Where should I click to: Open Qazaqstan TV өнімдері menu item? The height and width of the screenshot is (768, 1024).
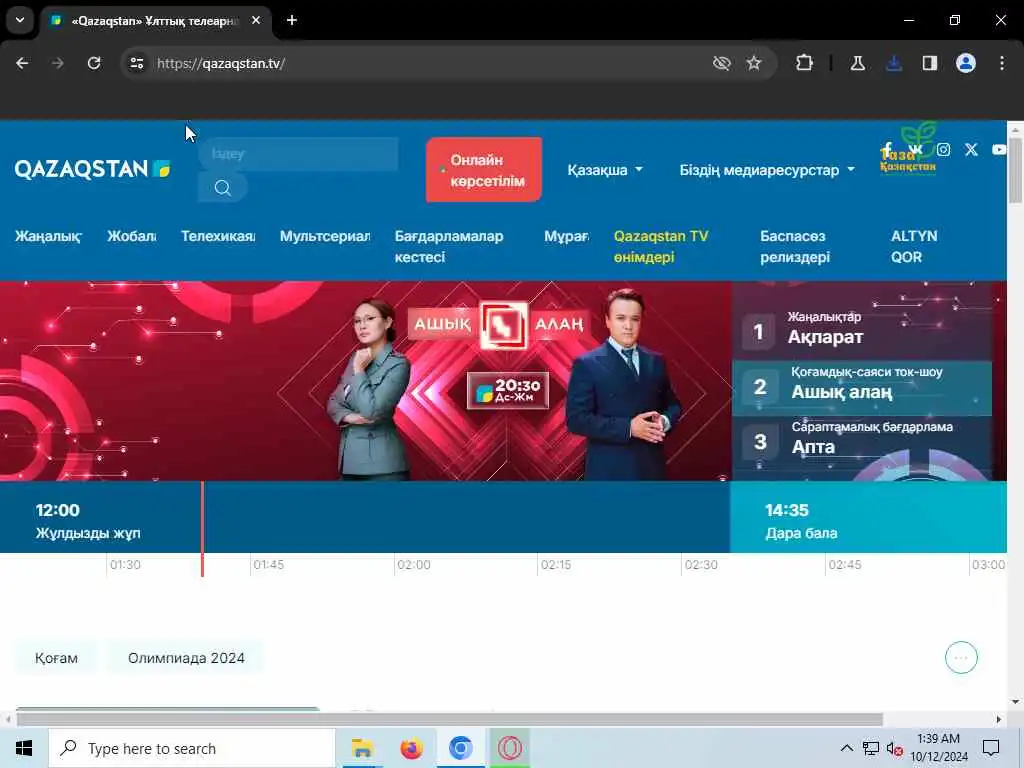pyautogui.click(x=661, y=246)
